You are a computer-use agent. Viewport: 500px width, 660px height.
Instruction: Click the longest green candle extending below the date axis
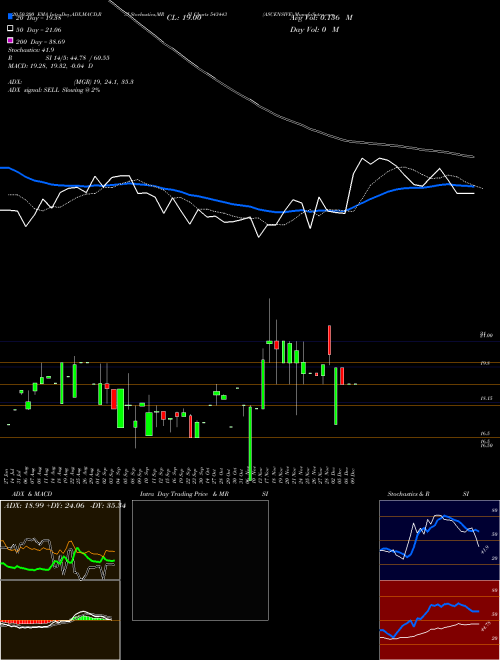coord(250,443)
